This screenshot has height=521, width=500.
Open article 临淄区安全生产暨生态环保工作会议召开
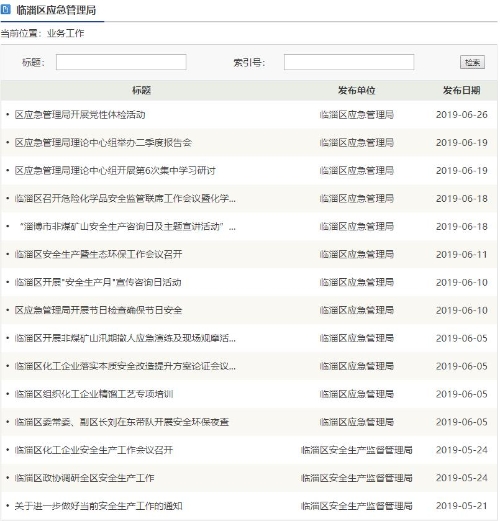[98, 255]
